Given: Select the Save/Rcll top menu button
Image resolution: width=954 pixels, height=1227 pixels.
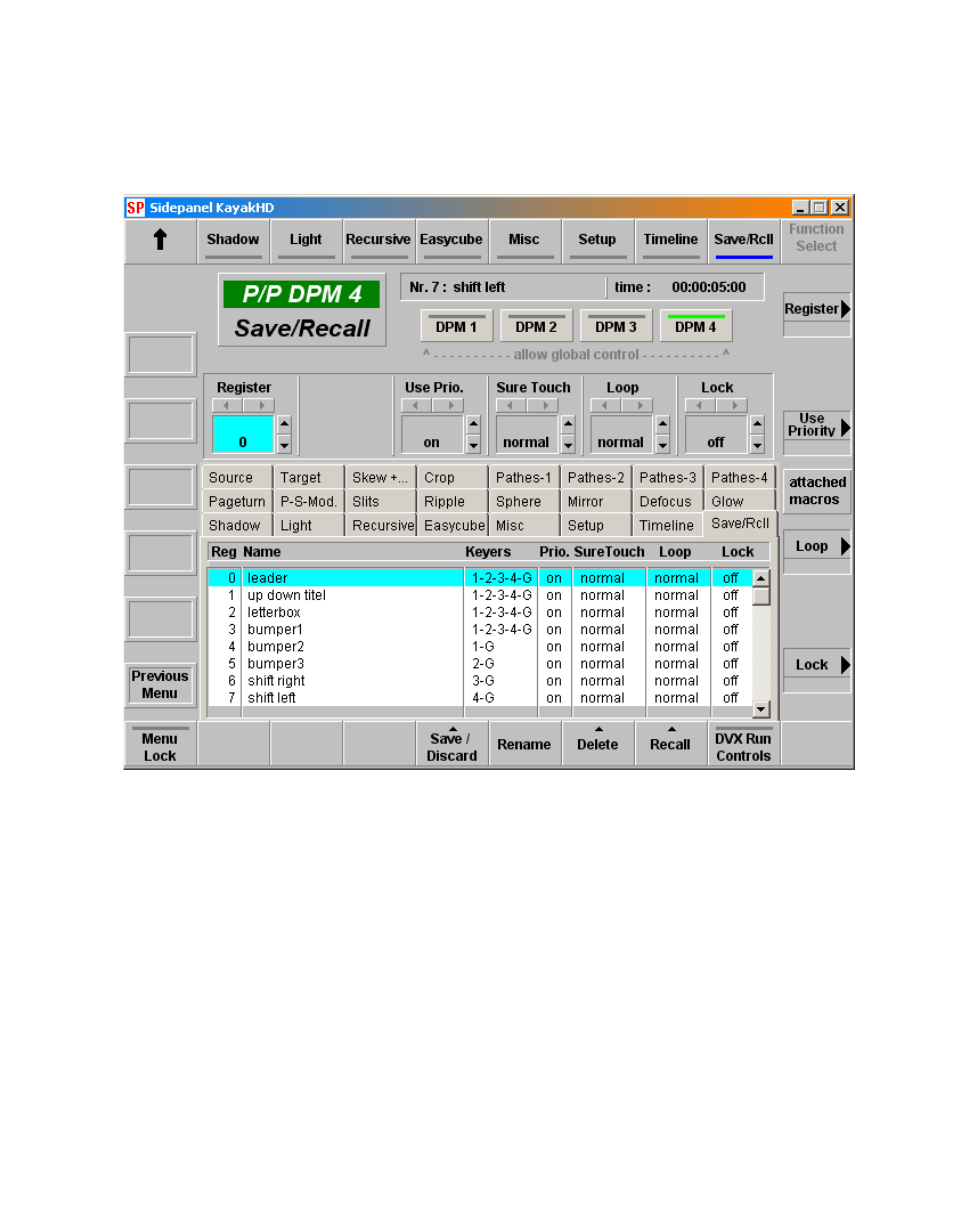Looking at the screenshot, I should click(x=744, y=242).
